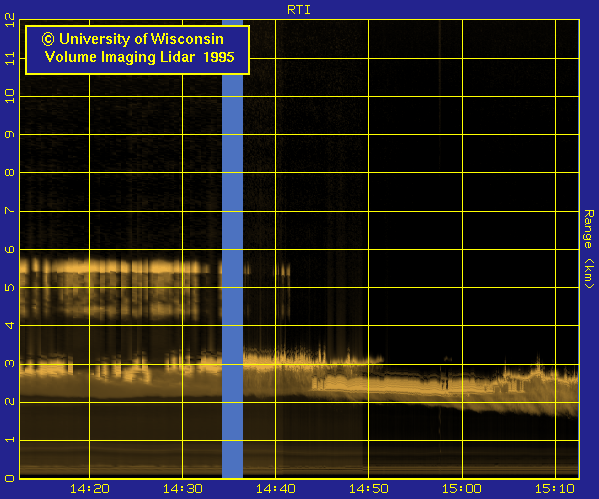This screenshot has height=499, width=599.
Task: Select the 15:00 time axis label
Action: pos(462,489)
